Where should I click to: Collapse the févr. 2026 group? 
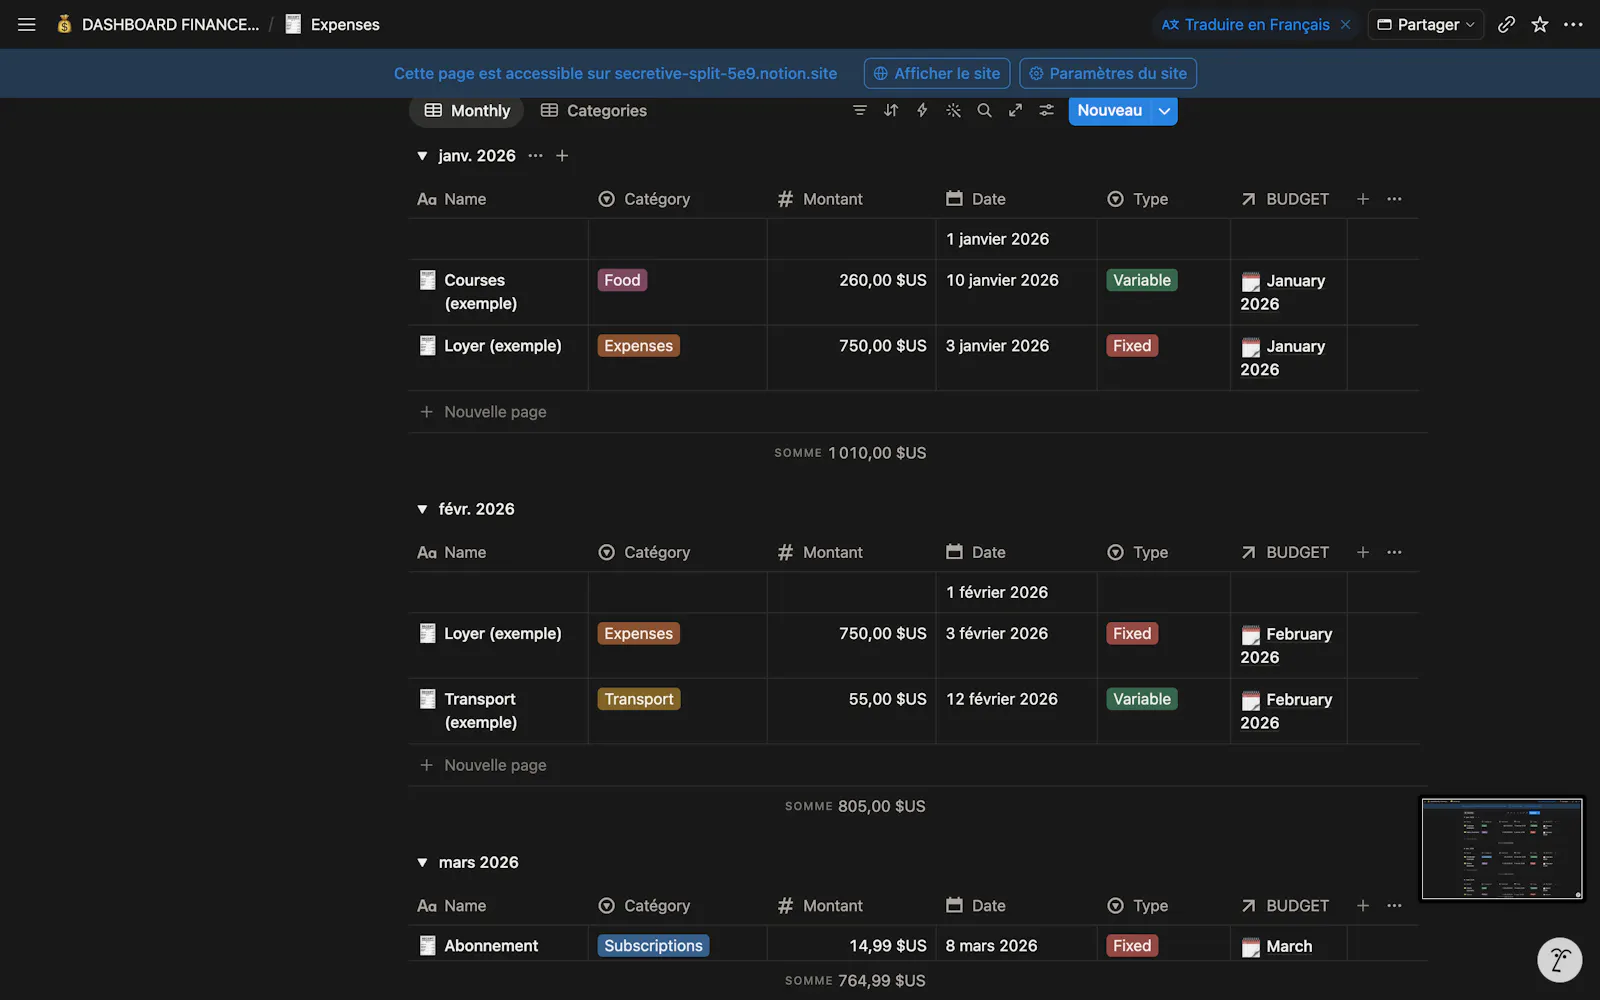coord(422,509)
